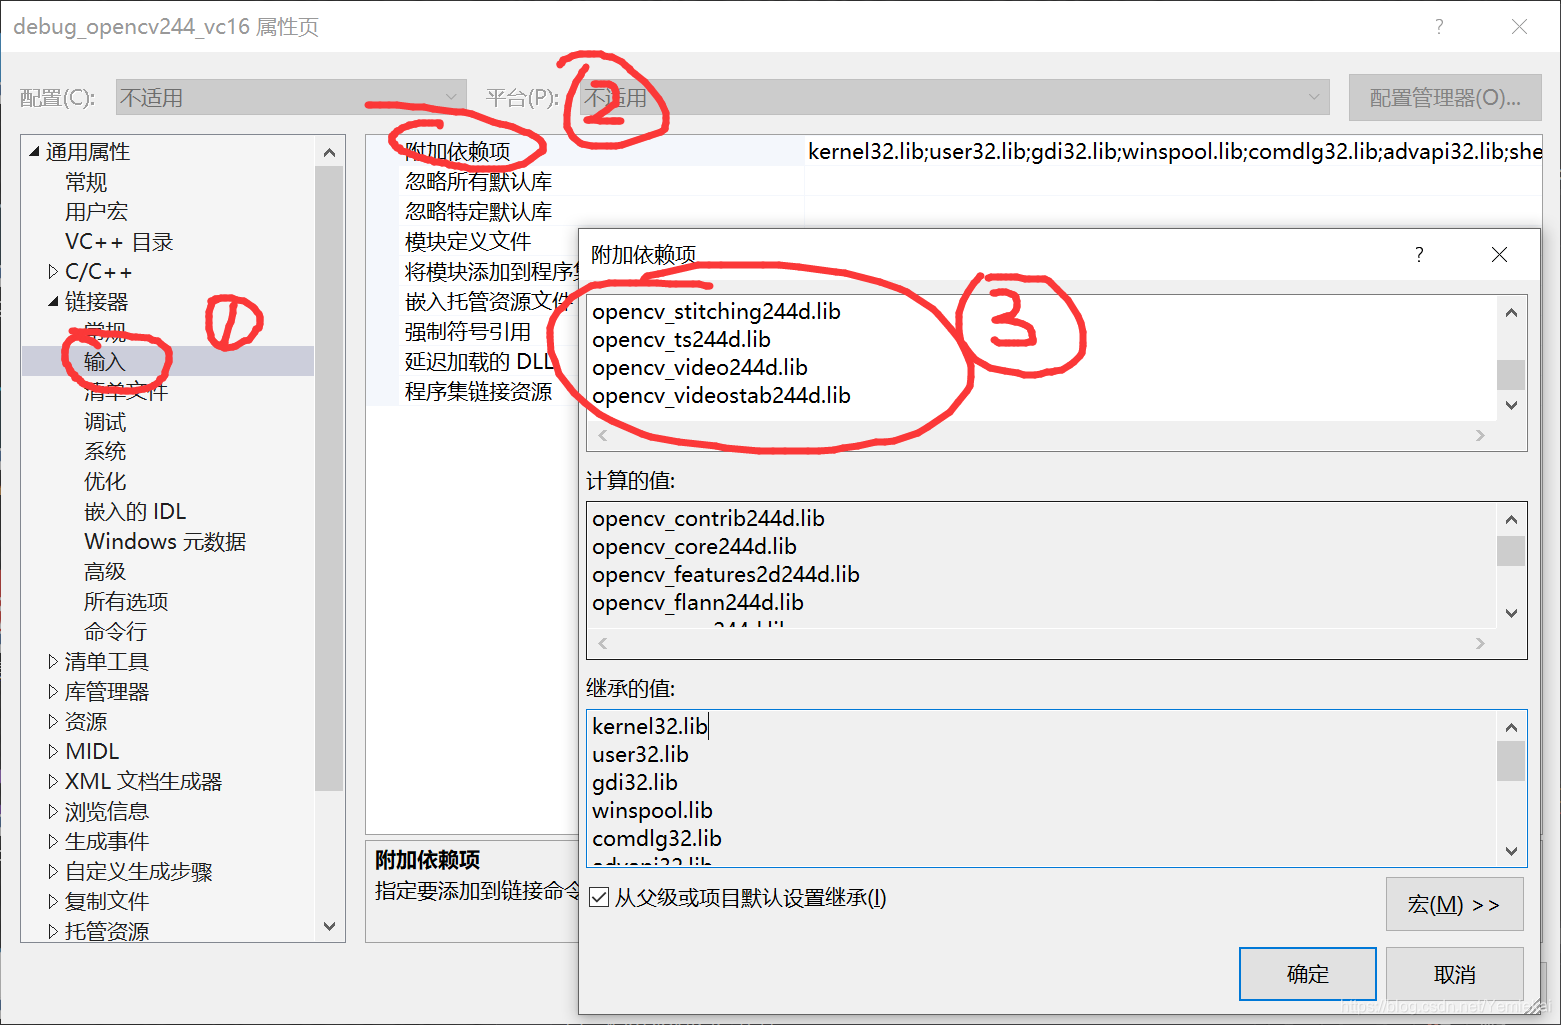Expand the 库管理器 tree node

pos(53,691)
